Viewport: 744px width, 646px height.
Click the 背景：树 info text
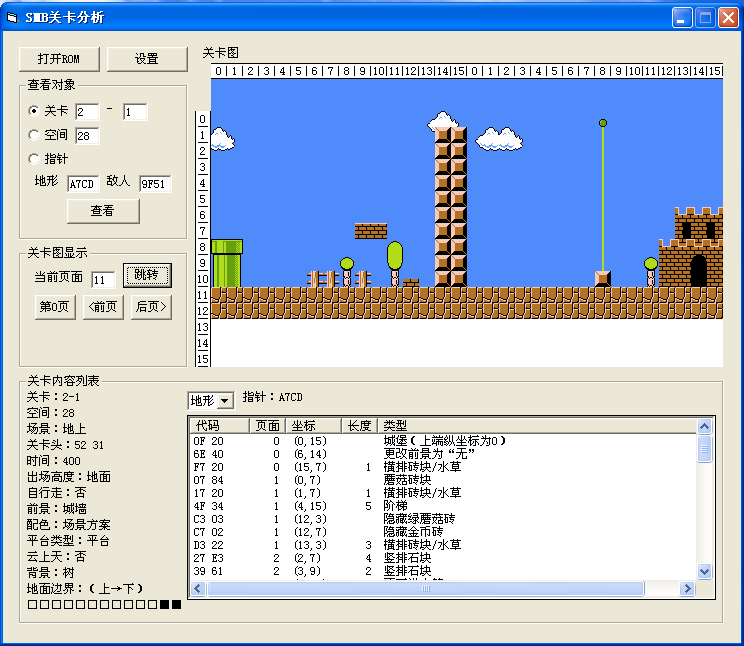coord(50,572)
